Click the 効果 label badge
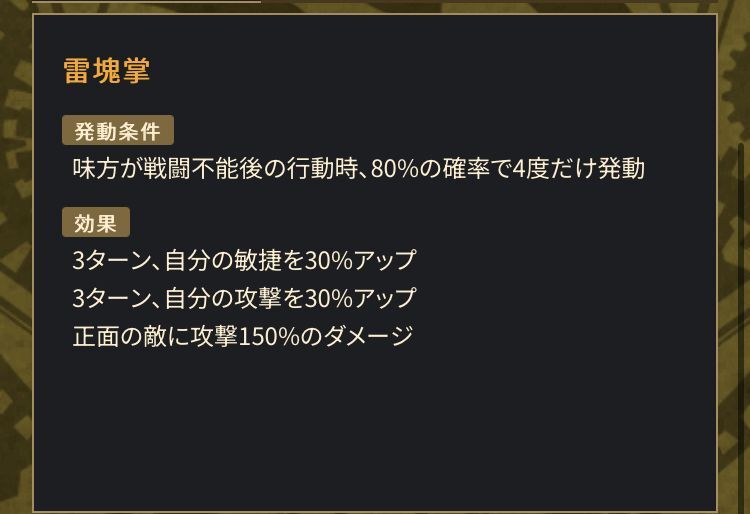The image size is (750, 514). [95, 223]
